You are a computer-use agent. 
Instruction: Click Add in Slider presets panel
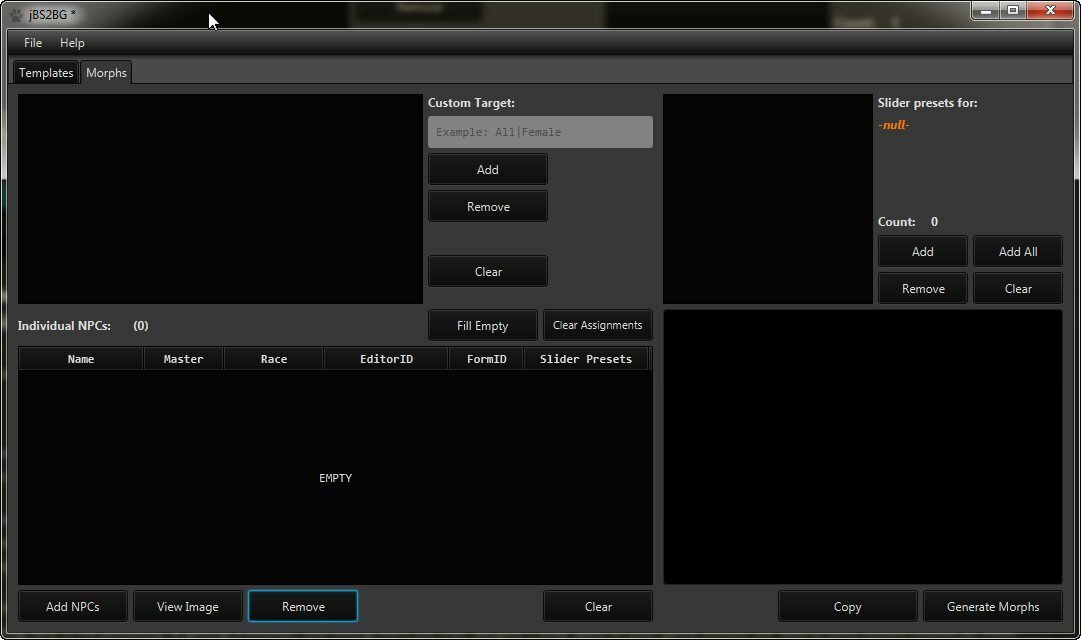point(922,252)
